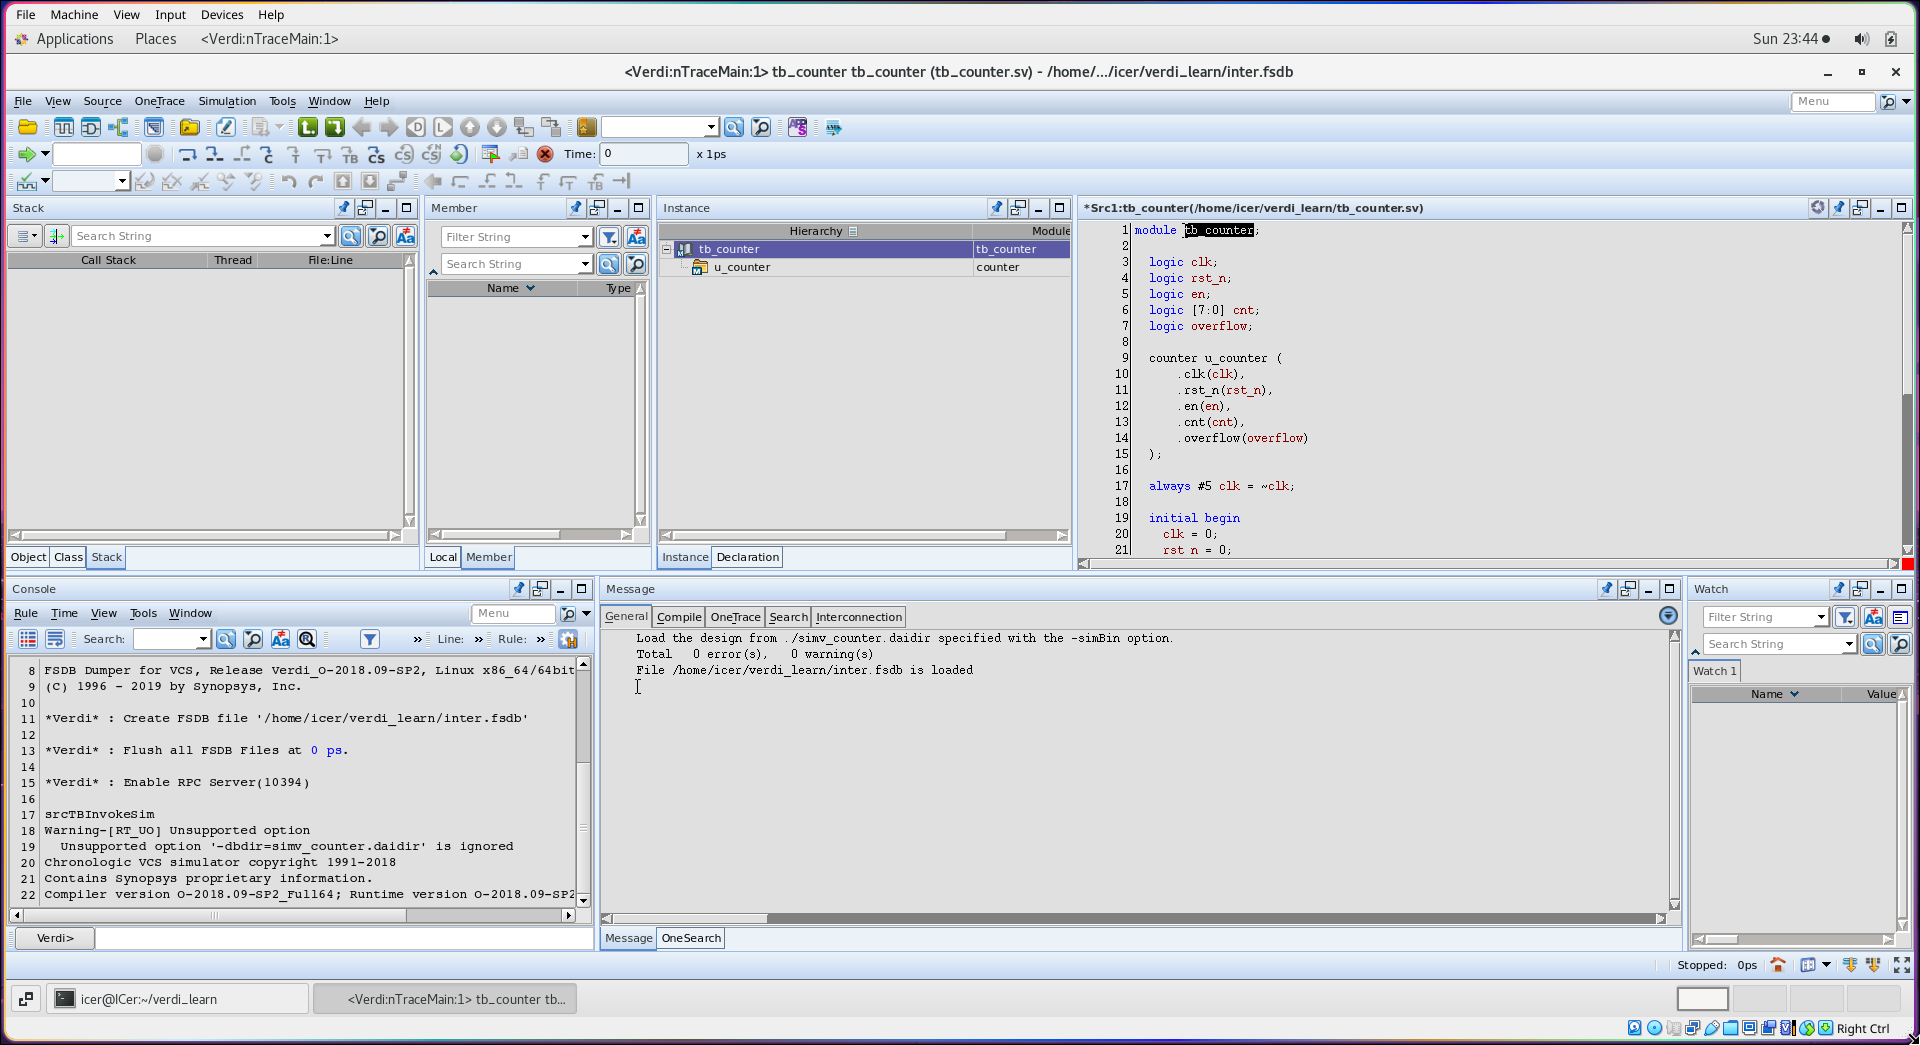The width and height of the screenshot is (1920, 1045).
Task: Switch to the OneSearch tab
Action: [691, 938]
